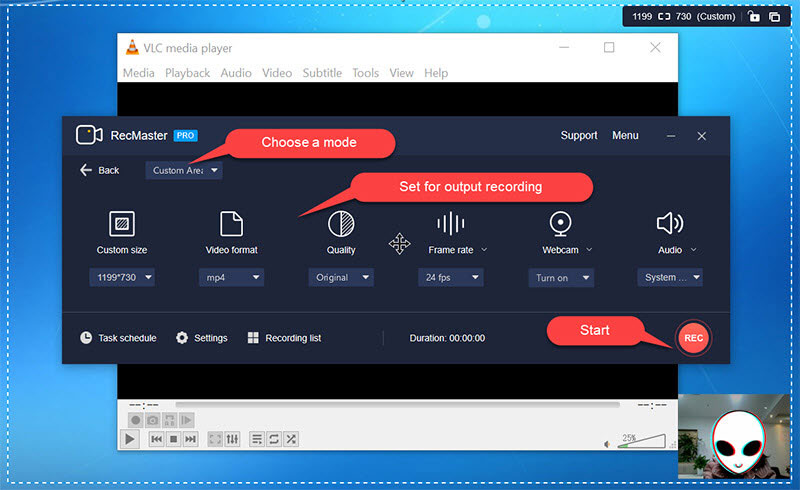Click the Webcam icon in RecMaster

point(560,224)
